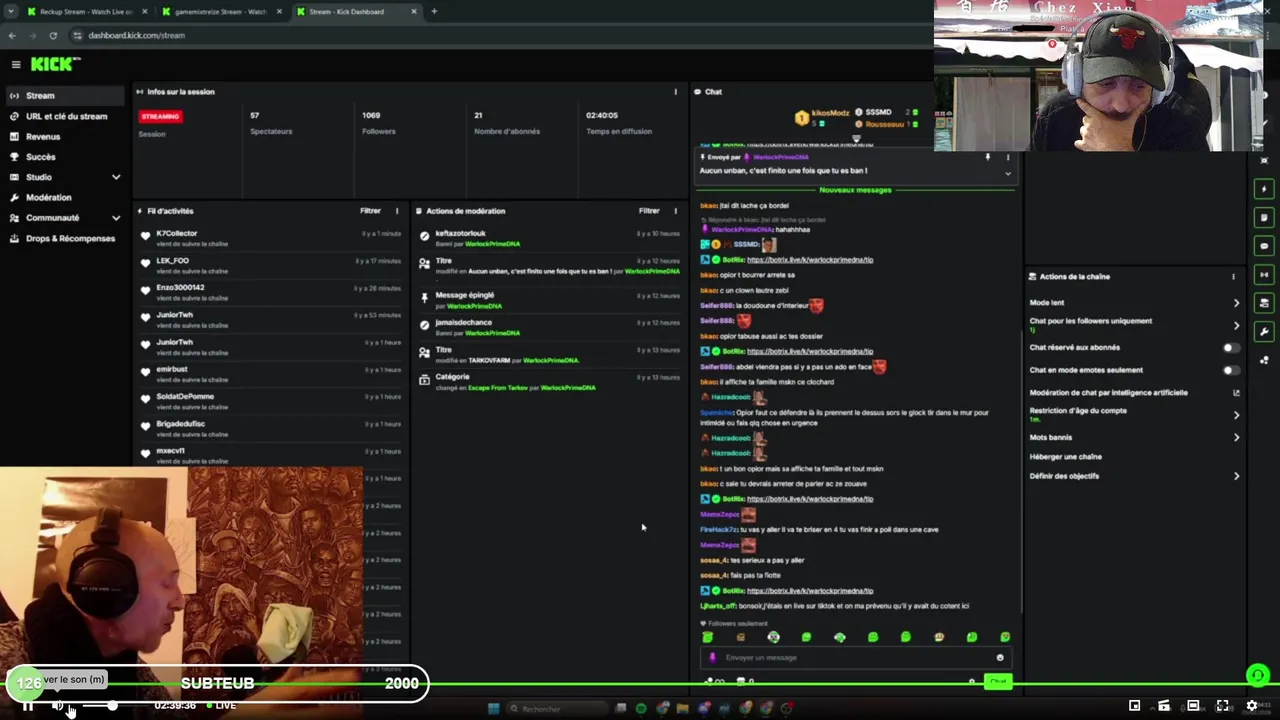Image resolution: width=1280 pixels, height=720 pixels.
Task: Click the chat bubble icon in the right rail
Action: coord(1264,246)
